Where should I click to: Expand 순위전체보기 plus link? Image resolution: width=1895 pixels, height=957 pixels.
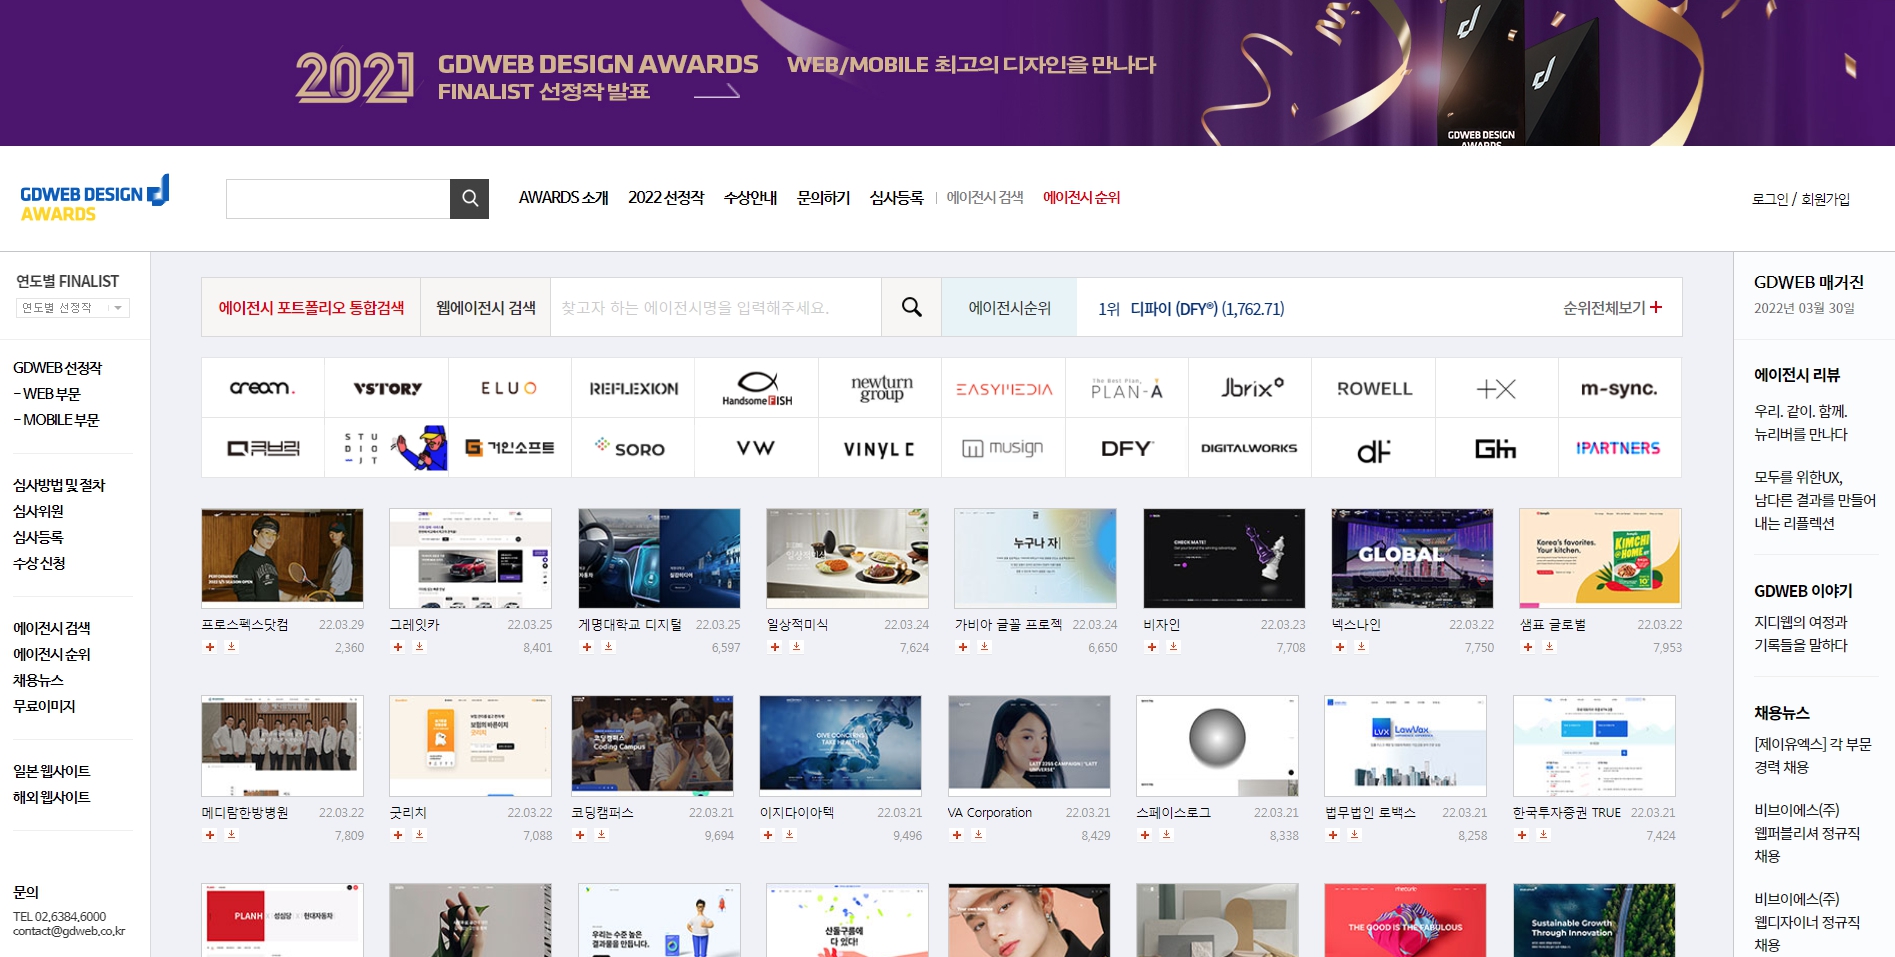pos(1612,308)
